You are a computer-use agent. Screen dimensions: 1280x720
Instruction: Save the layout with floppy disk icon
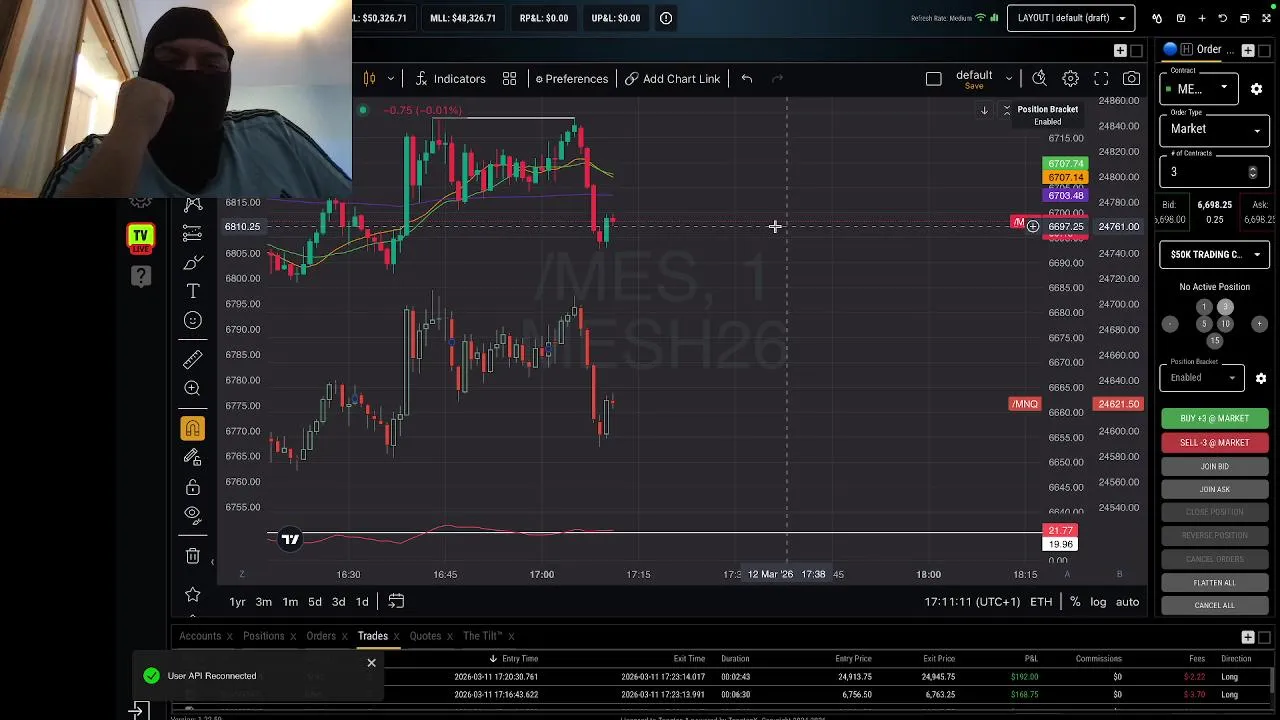[1180, 18]
